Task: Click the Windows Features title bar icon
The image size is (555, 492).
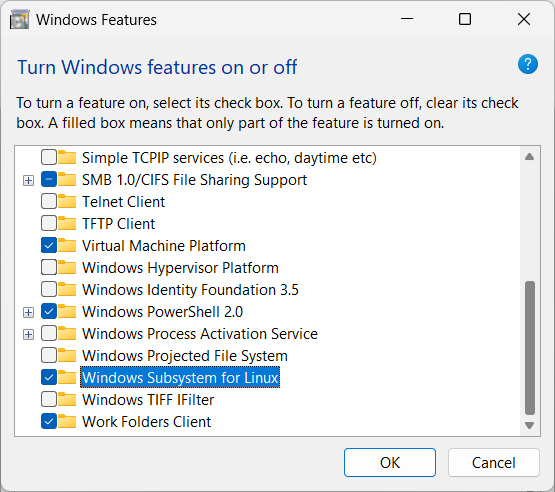Action: [x=19, y=20]
